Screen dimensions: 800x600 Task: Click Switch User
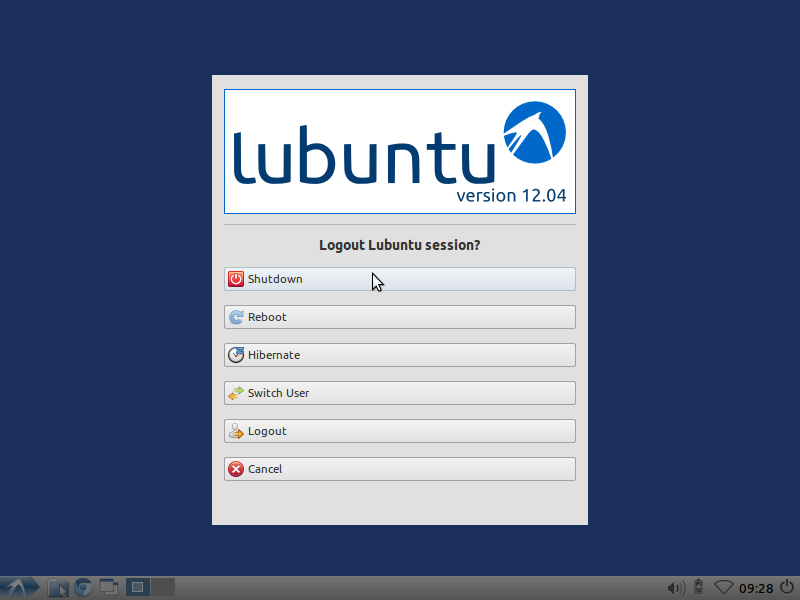point(399,393)
